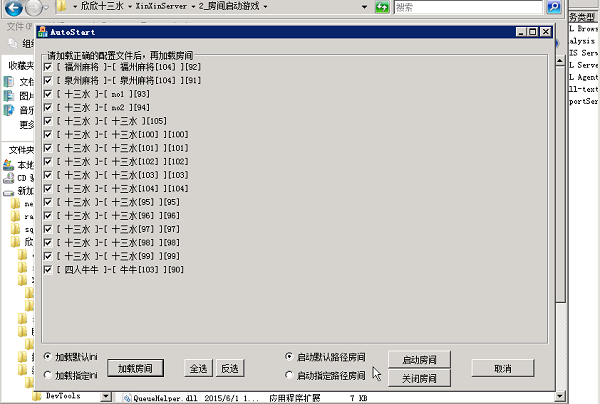Click the AutoStart window title bar icon

pos(42,32)
